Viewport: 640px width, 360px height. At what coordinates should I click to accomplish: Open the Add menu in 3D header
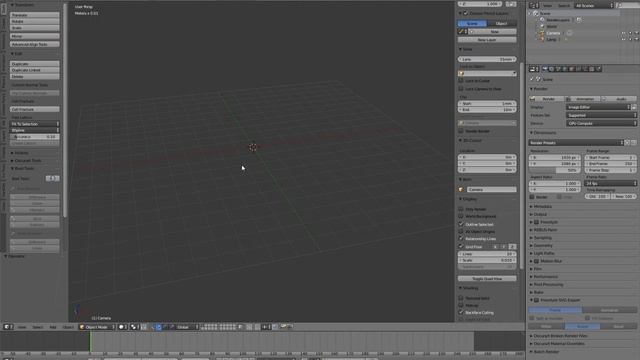[53, 327]
